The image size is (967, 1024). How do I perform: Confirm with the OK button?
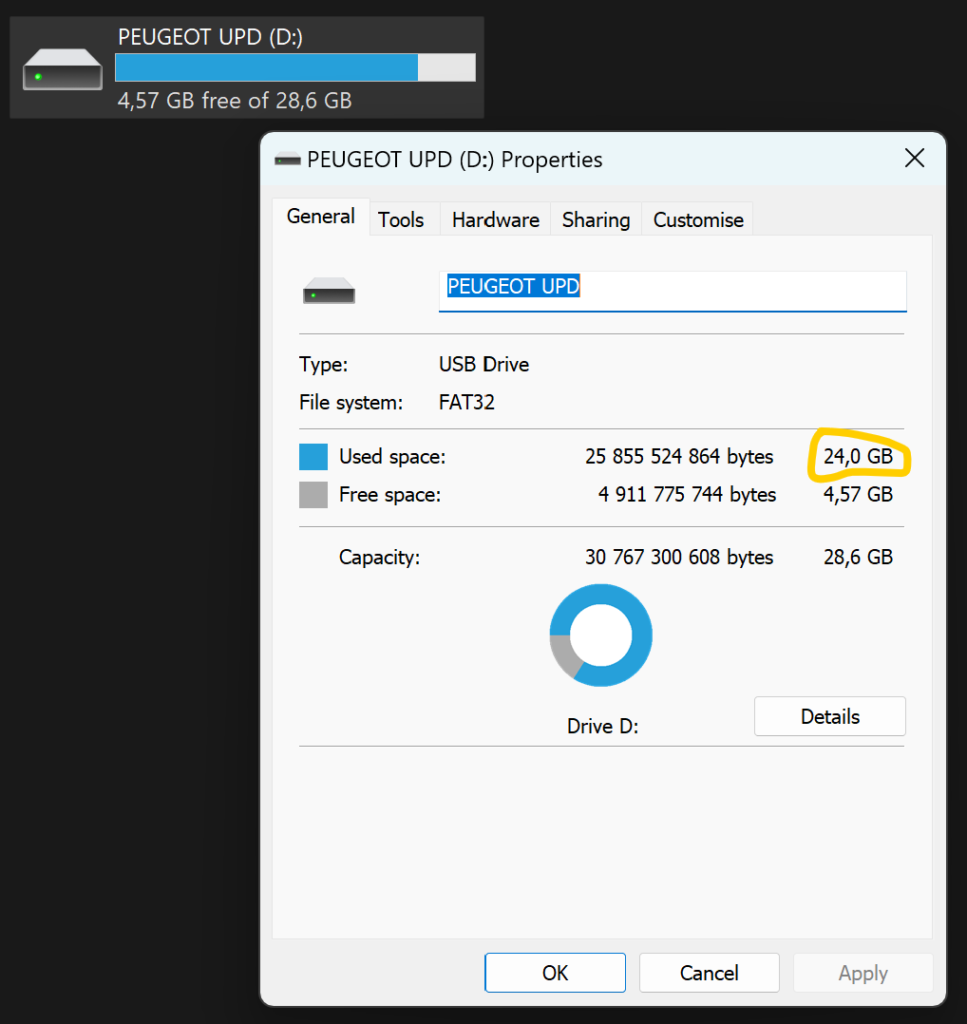(555, 973)
